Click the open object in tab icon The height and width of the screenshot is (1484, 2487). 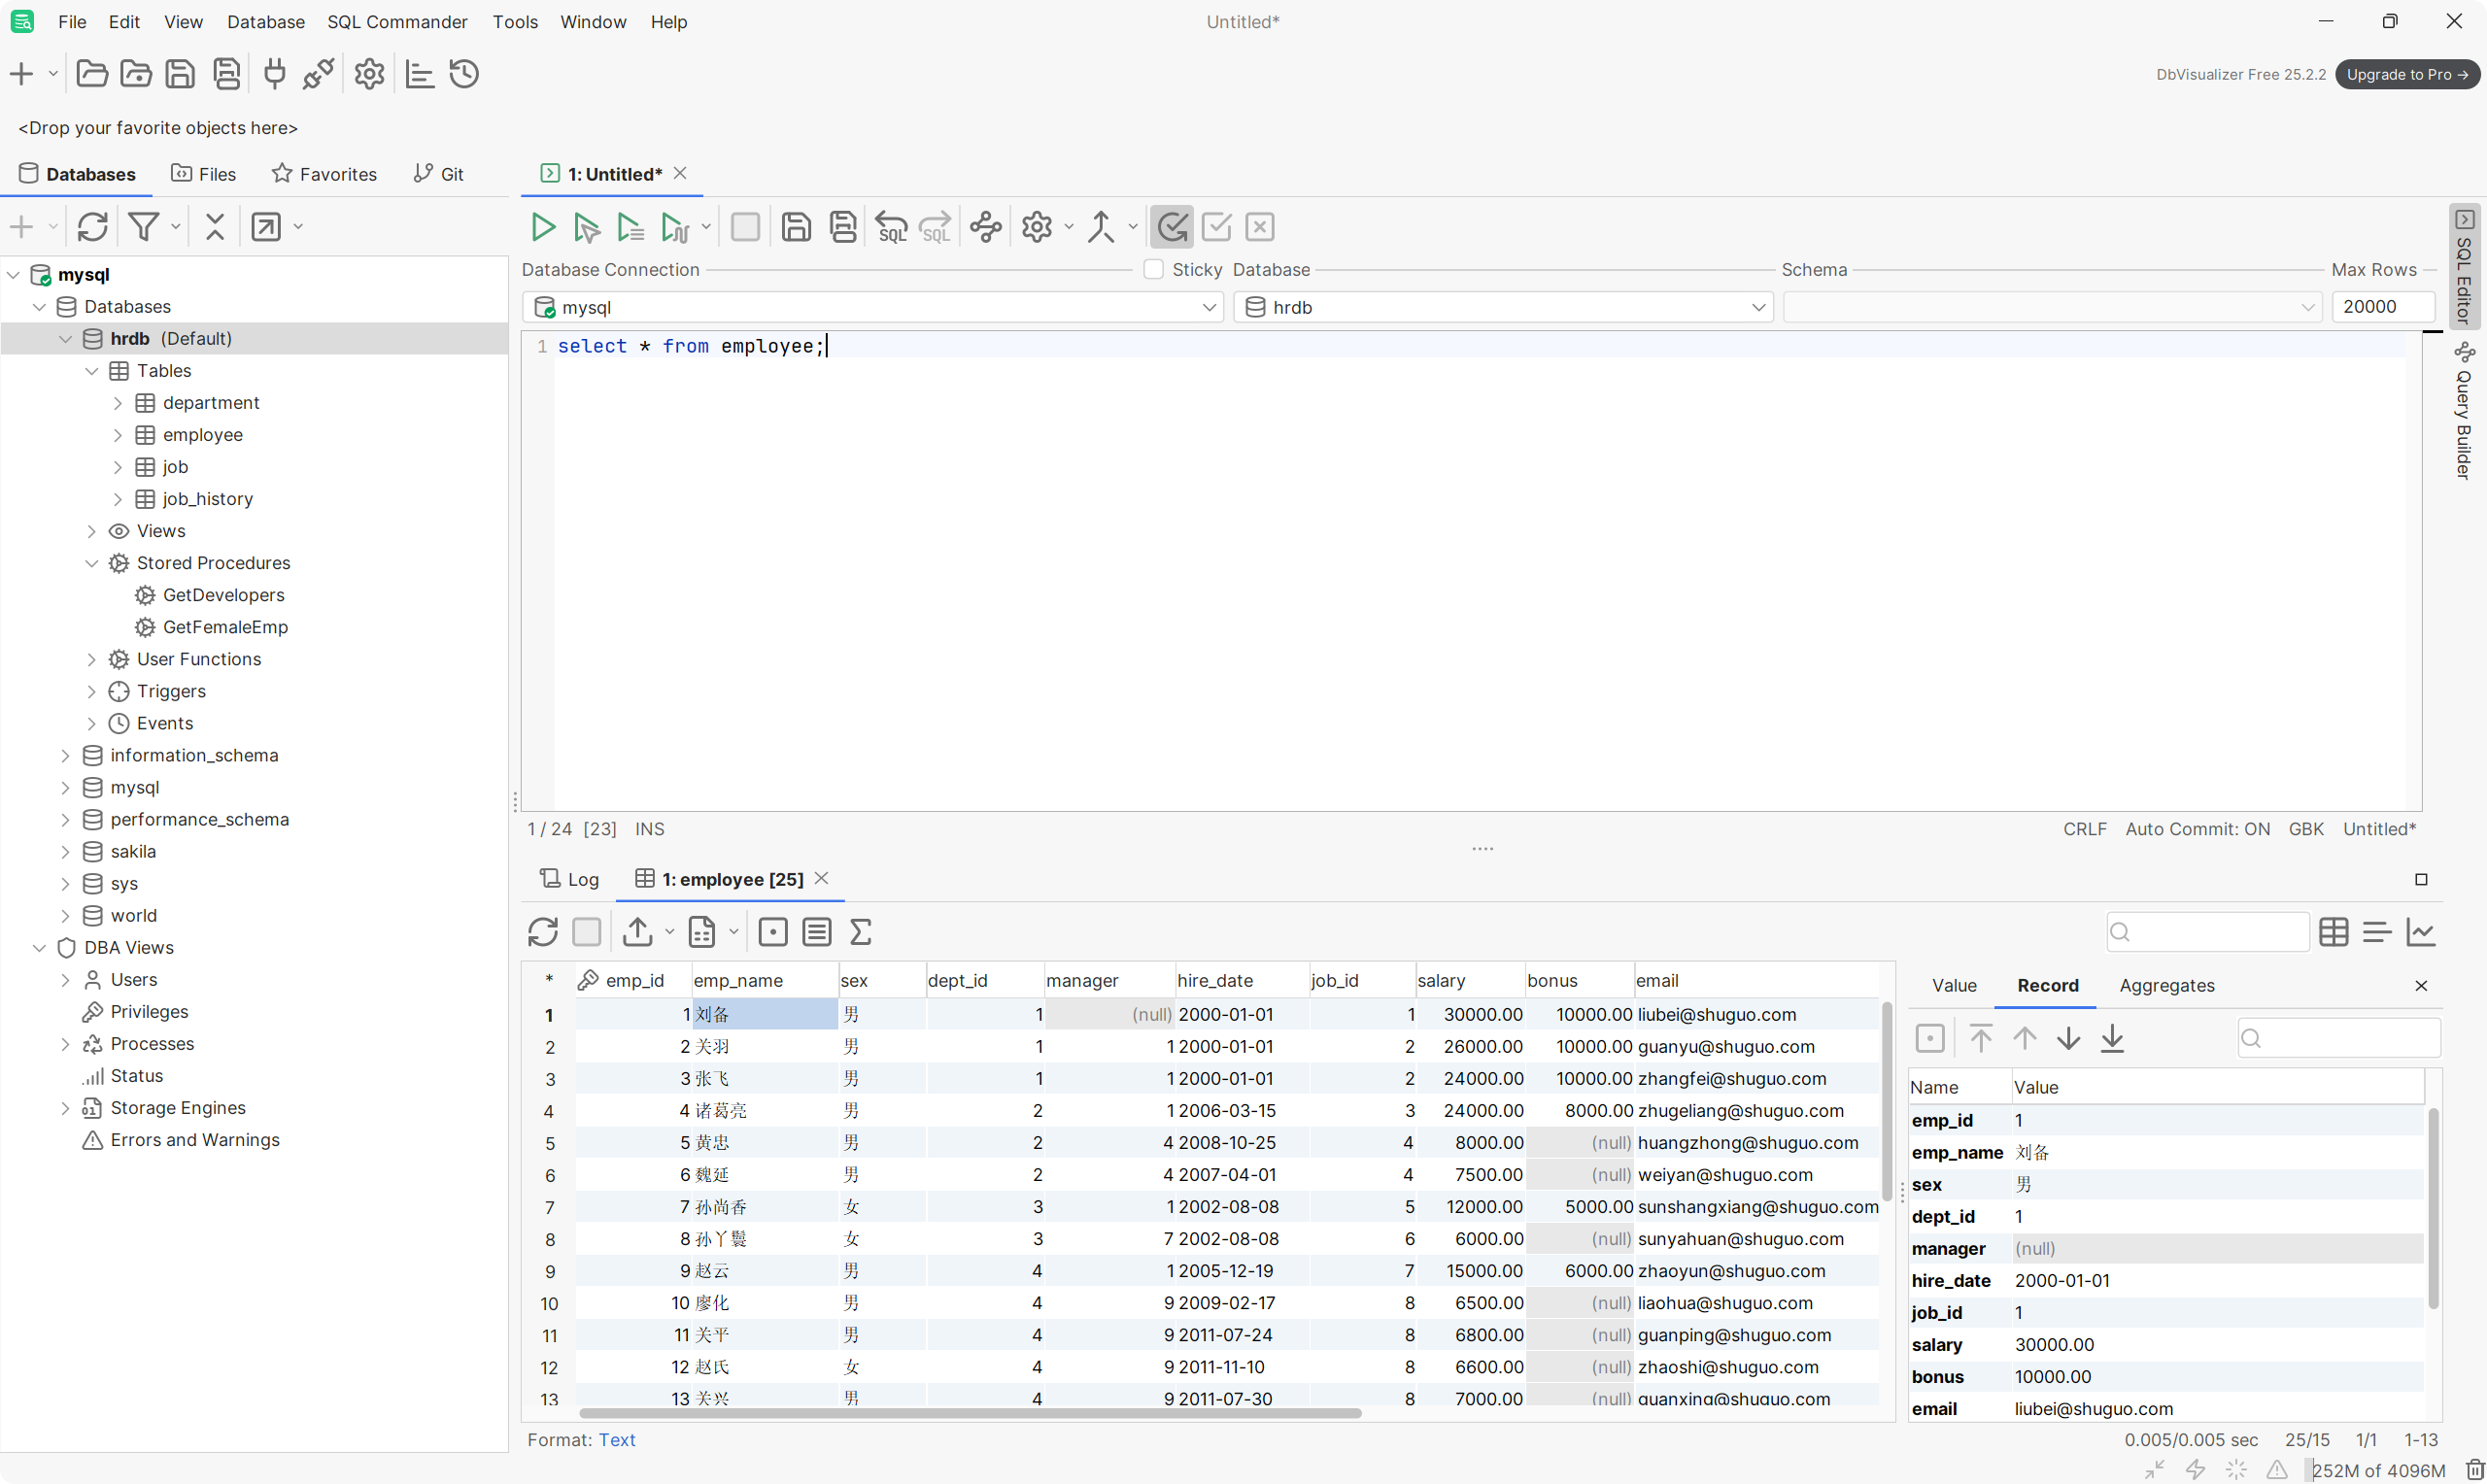click(265, 227)
